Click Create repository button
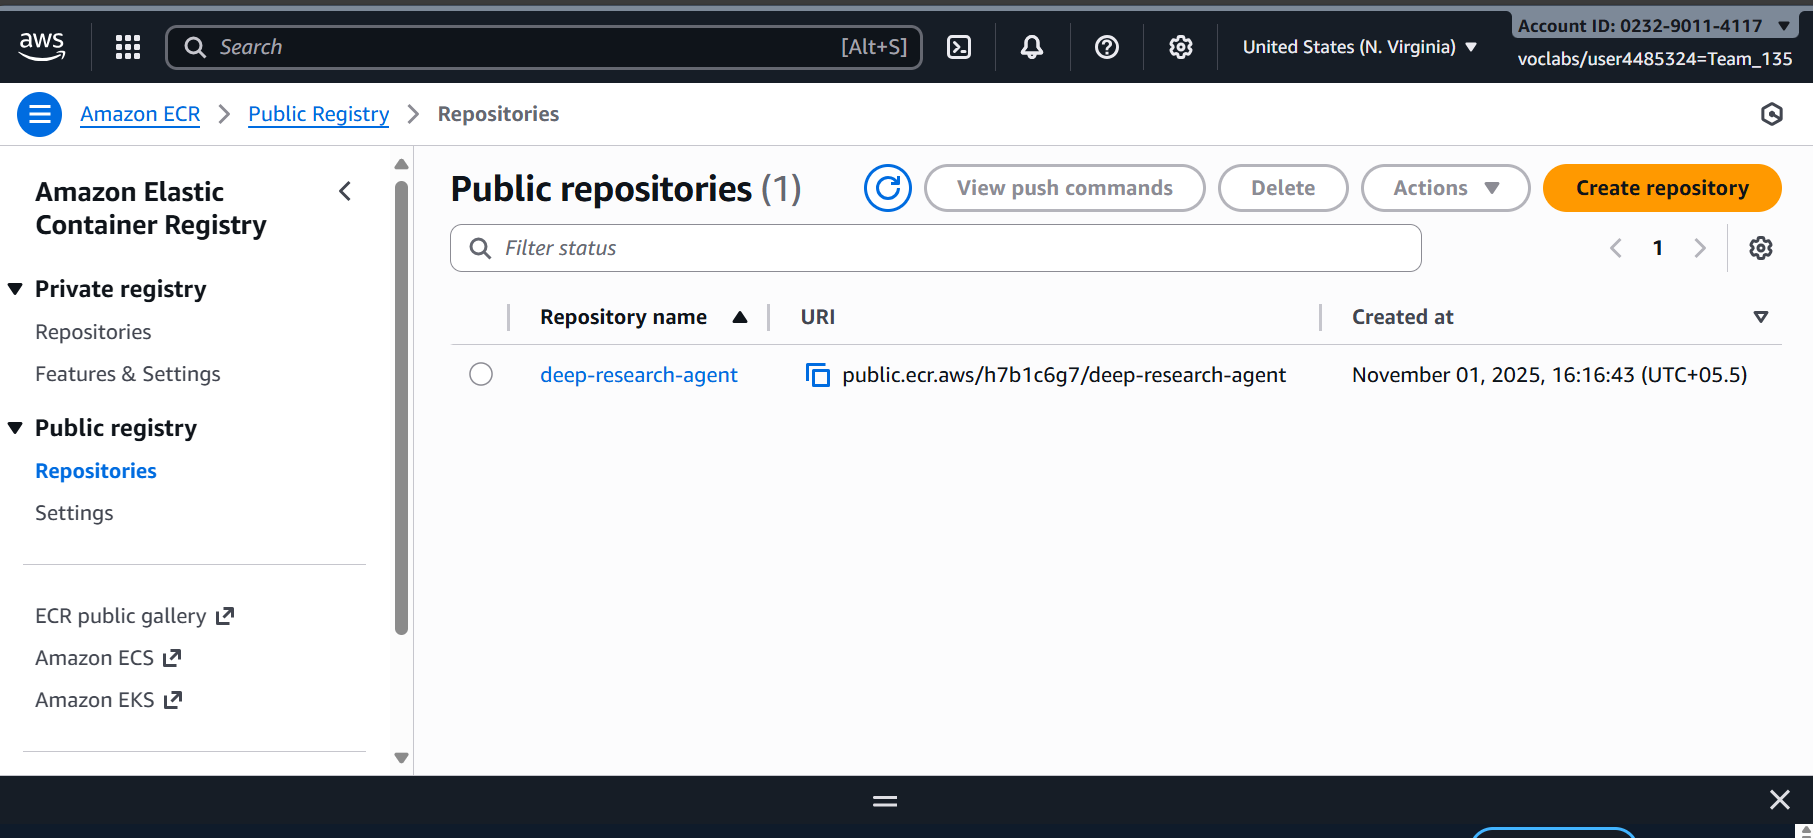The height and width of the screenshot is (838, 1813). click(x=1662, y=188)
